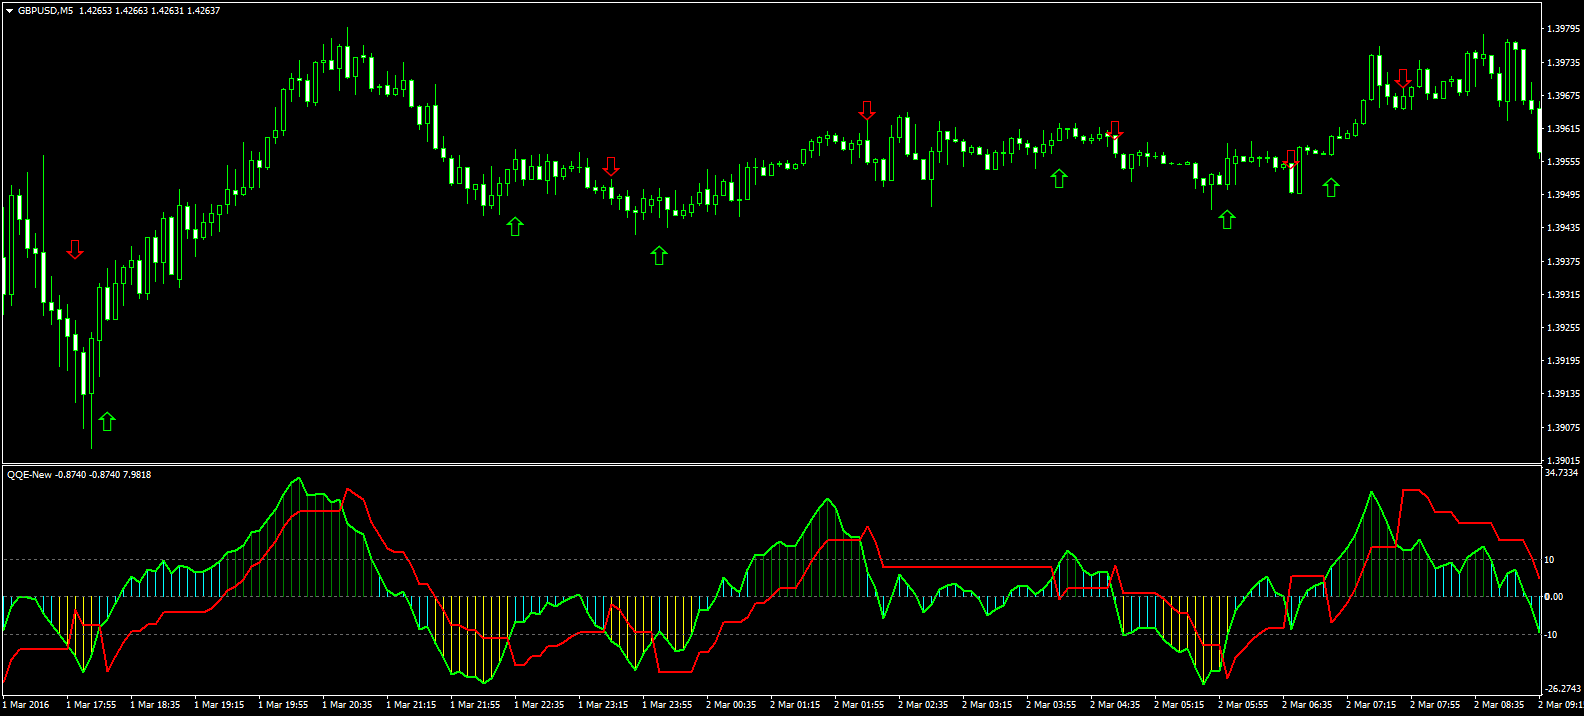Click green buy arrow above 1 Mar 22:35
Viewport: 1584px width, 716px height.
[x=515, y=226]
